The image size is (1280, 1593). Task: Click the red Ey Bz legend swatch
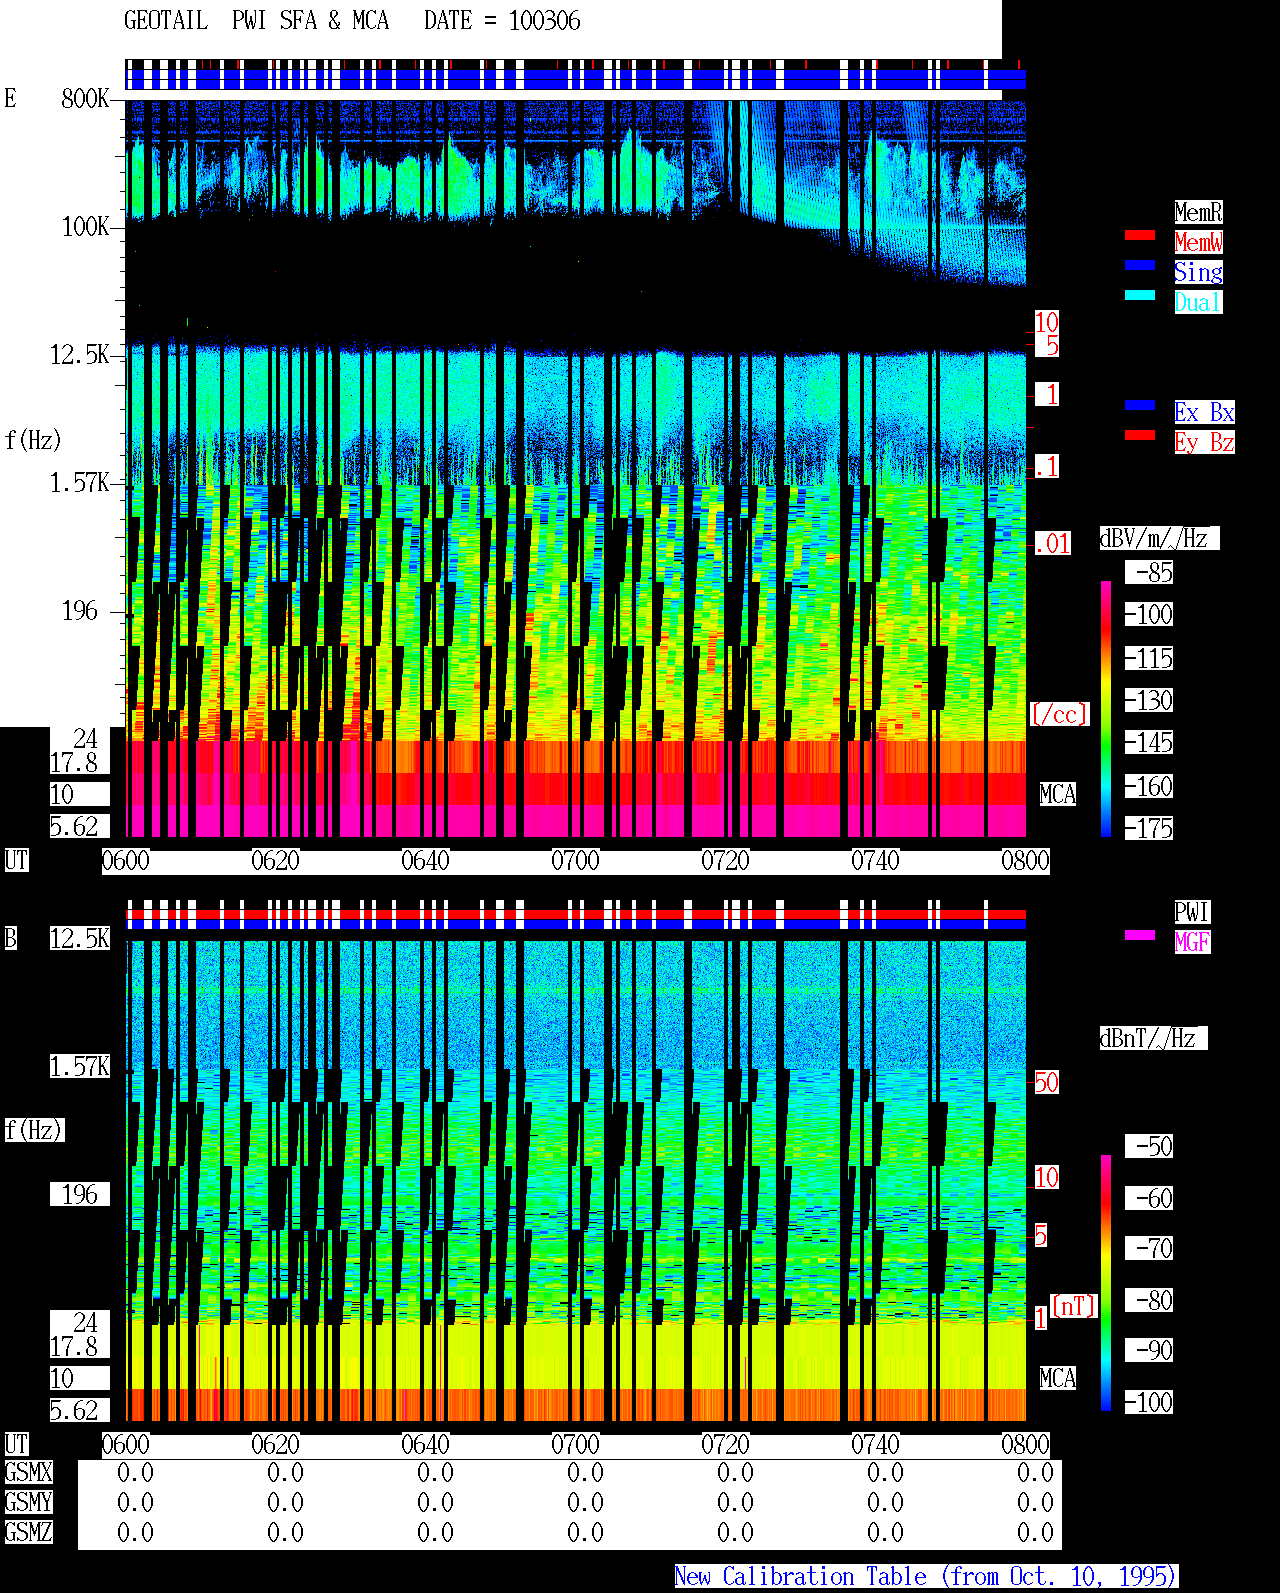click(x=1140, y=435)
